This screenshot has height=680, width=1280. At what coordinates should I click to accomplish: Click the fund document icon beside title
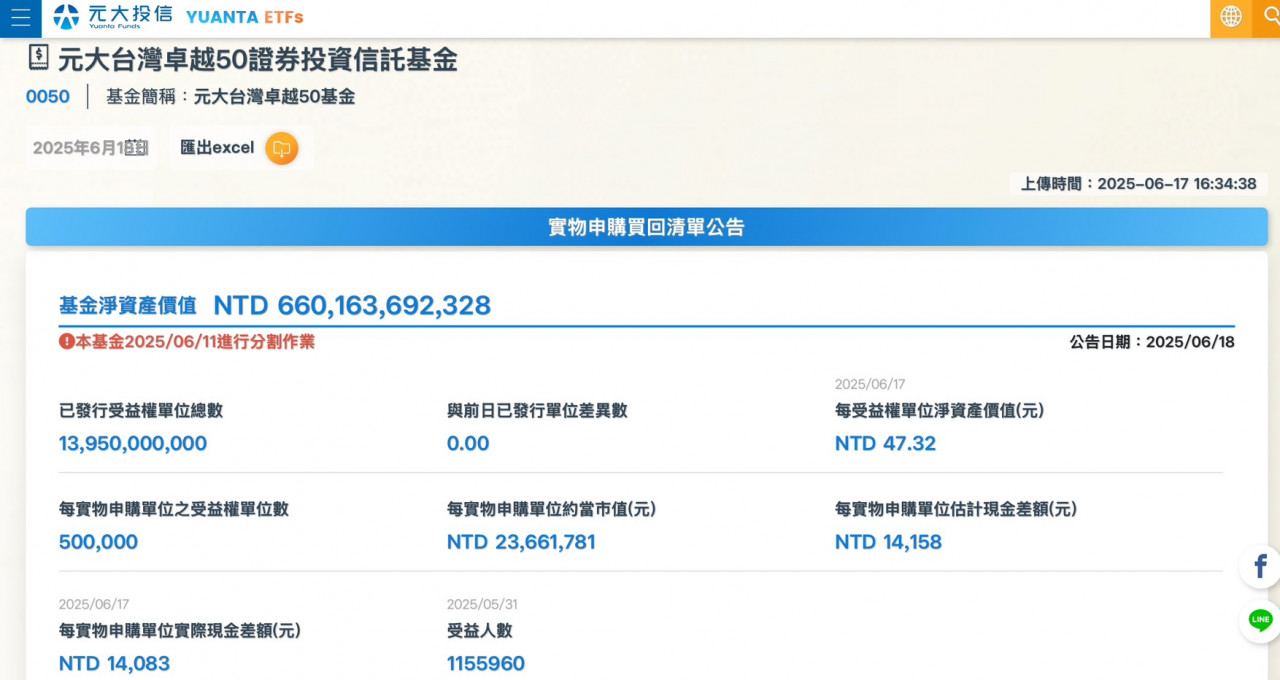[x=38, y=58]
